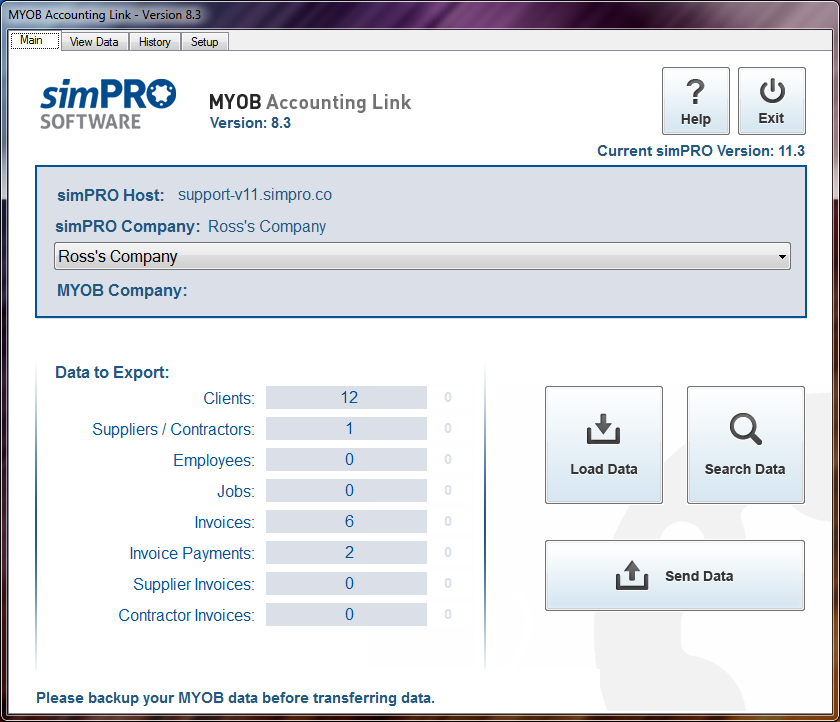Switch to the View Data tab
This screenshot has height=722, width=840.
[x=93, y=41]
